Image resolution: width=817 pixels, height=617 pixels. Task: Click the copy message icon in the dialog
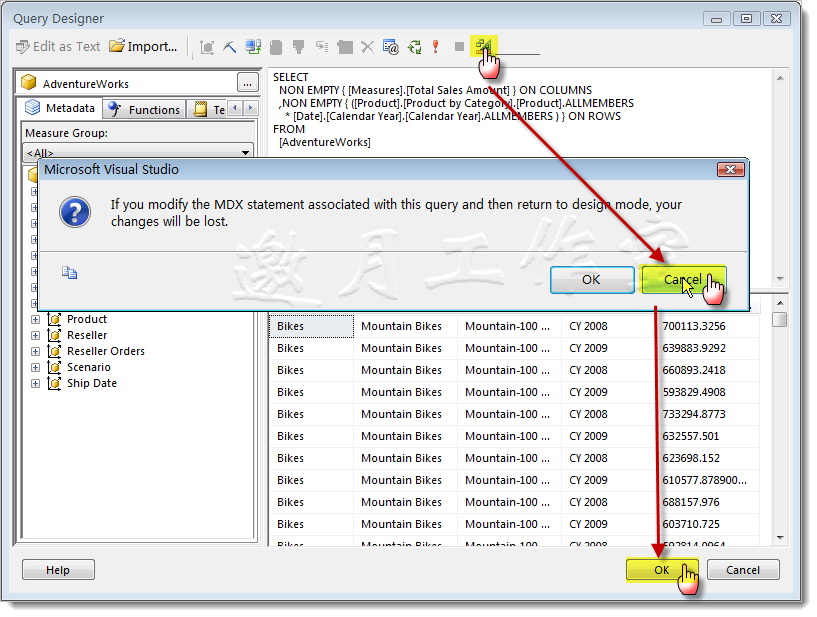[69, 273]
